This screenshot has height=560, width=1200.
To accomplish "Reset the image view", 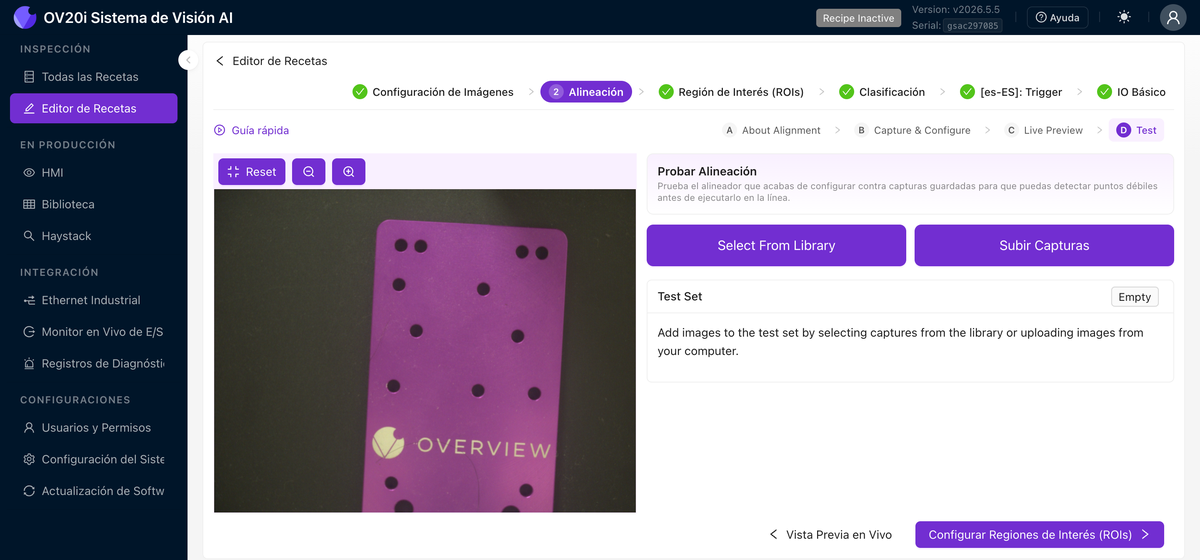I will point(252,172).
